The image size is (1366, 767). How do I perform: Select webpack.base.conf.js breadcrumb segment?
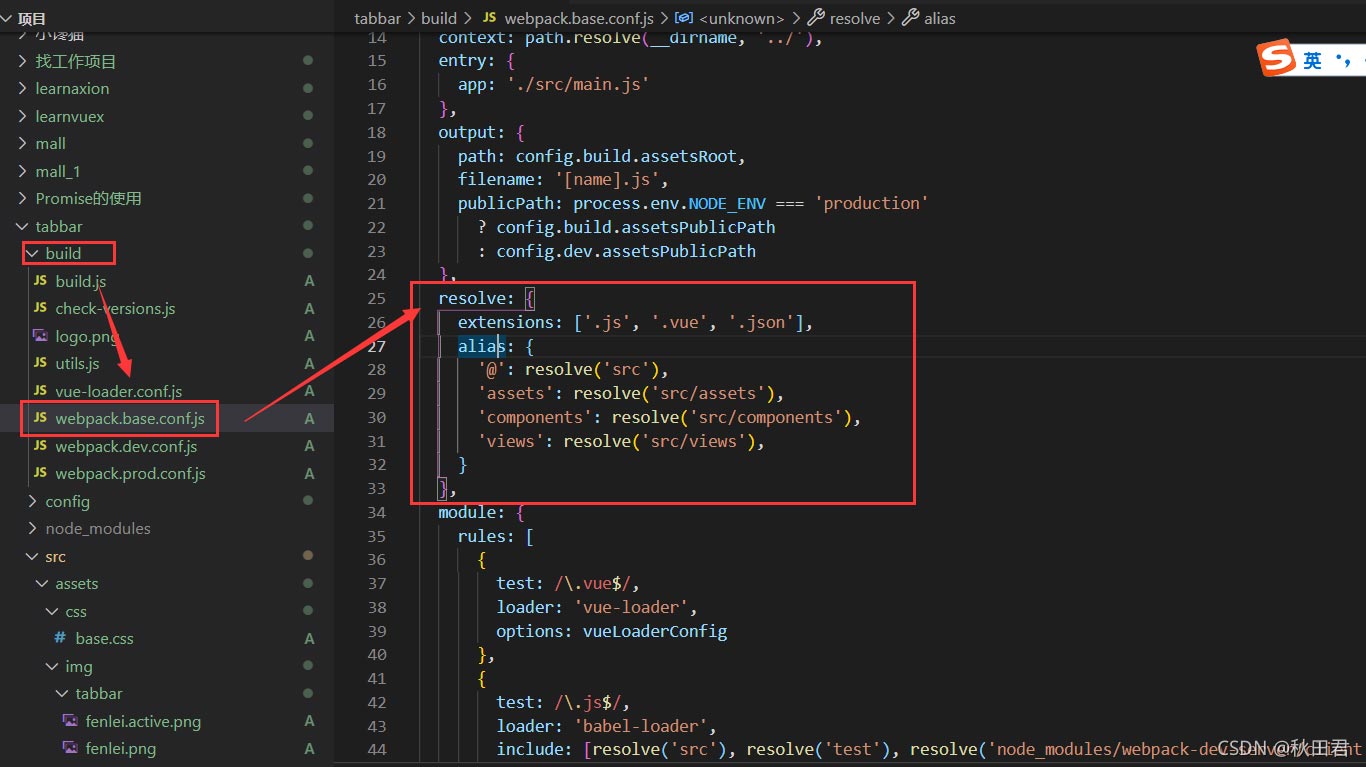pyautogui.click(x=579, y=18)
